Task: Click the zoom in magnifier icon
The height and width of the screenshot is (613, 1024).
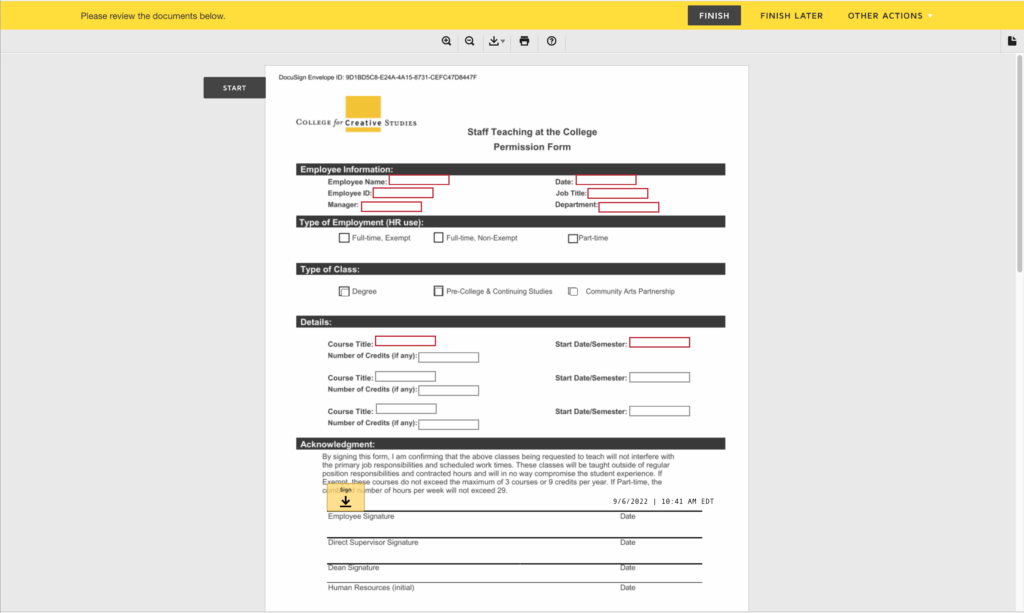Action: tap(447, 41)
